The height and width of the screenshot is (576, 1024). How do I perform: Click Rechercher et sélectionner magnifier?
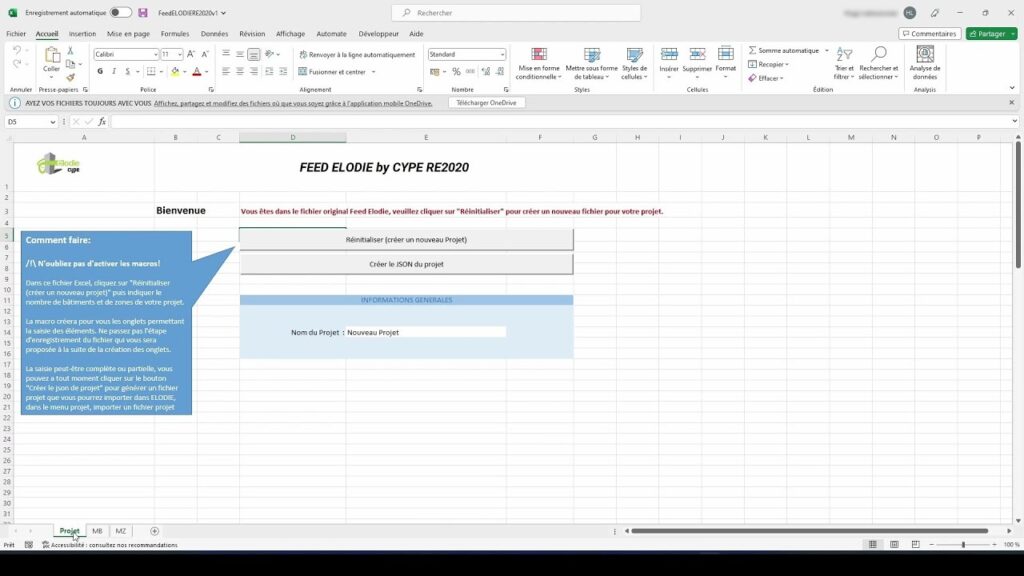click(879, 55)
